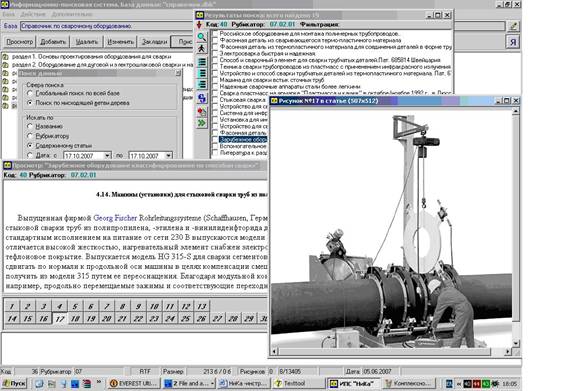Viewport: 564px width, 391px height.
Task: Switch to figure tab 17
Action: [x=60, y=318]
